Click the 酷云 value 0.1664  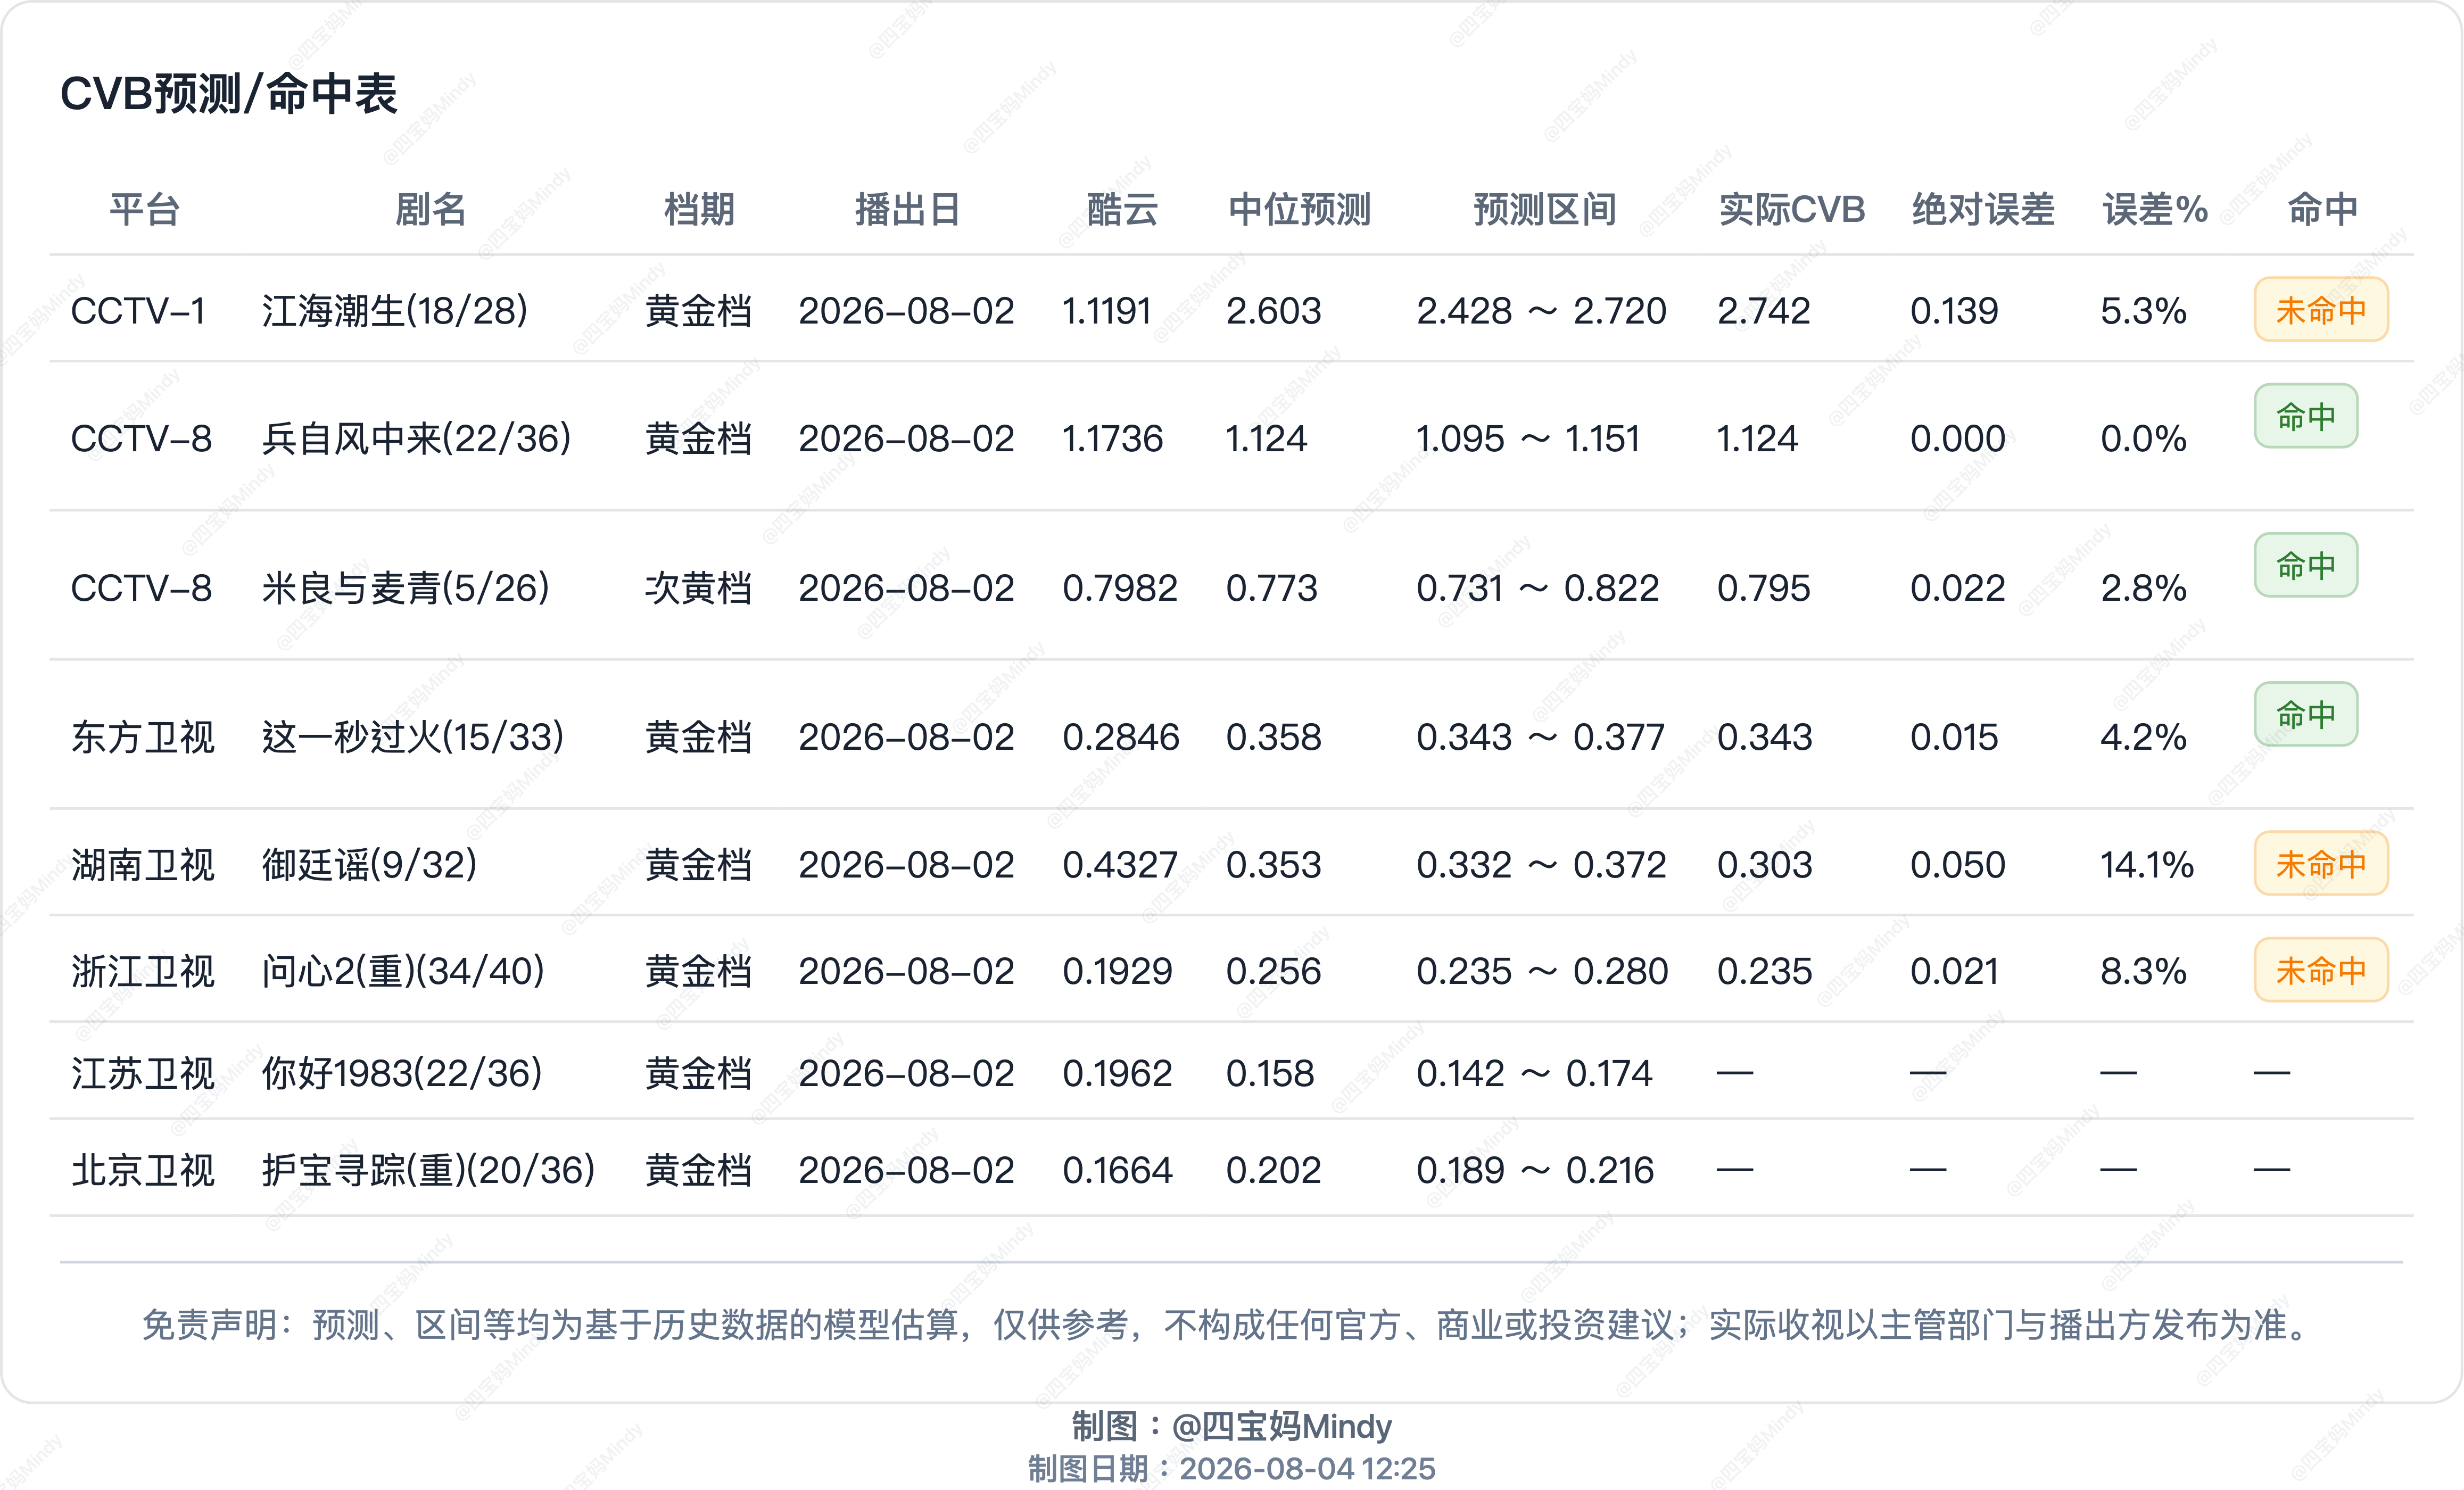[x=1117, y=1170]
